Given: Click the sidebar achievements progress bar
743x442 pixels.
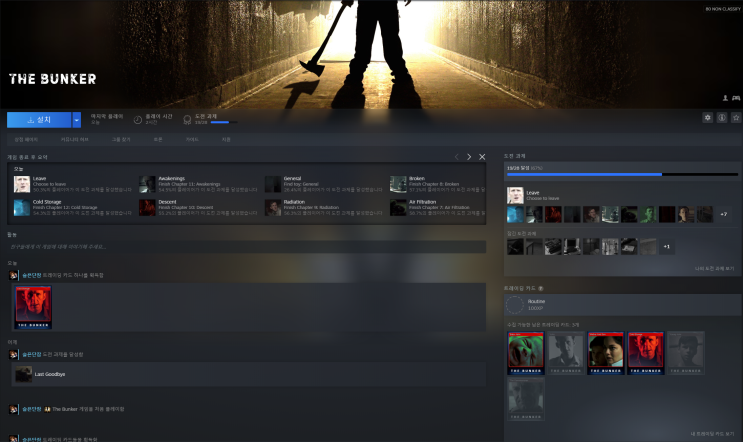Looking at the screenshot, I should [622, 174].
